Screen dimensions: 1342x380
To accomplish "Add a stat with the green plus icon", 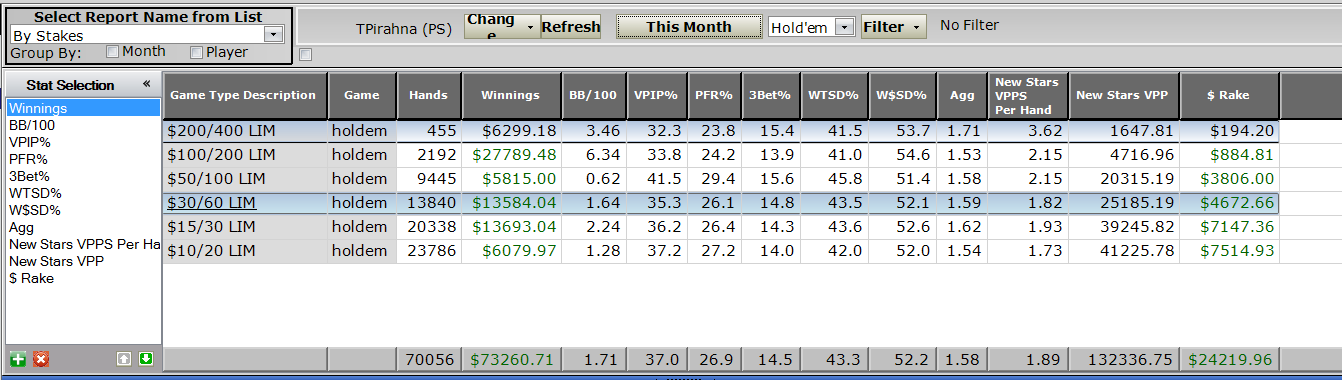I will point(17,359).
